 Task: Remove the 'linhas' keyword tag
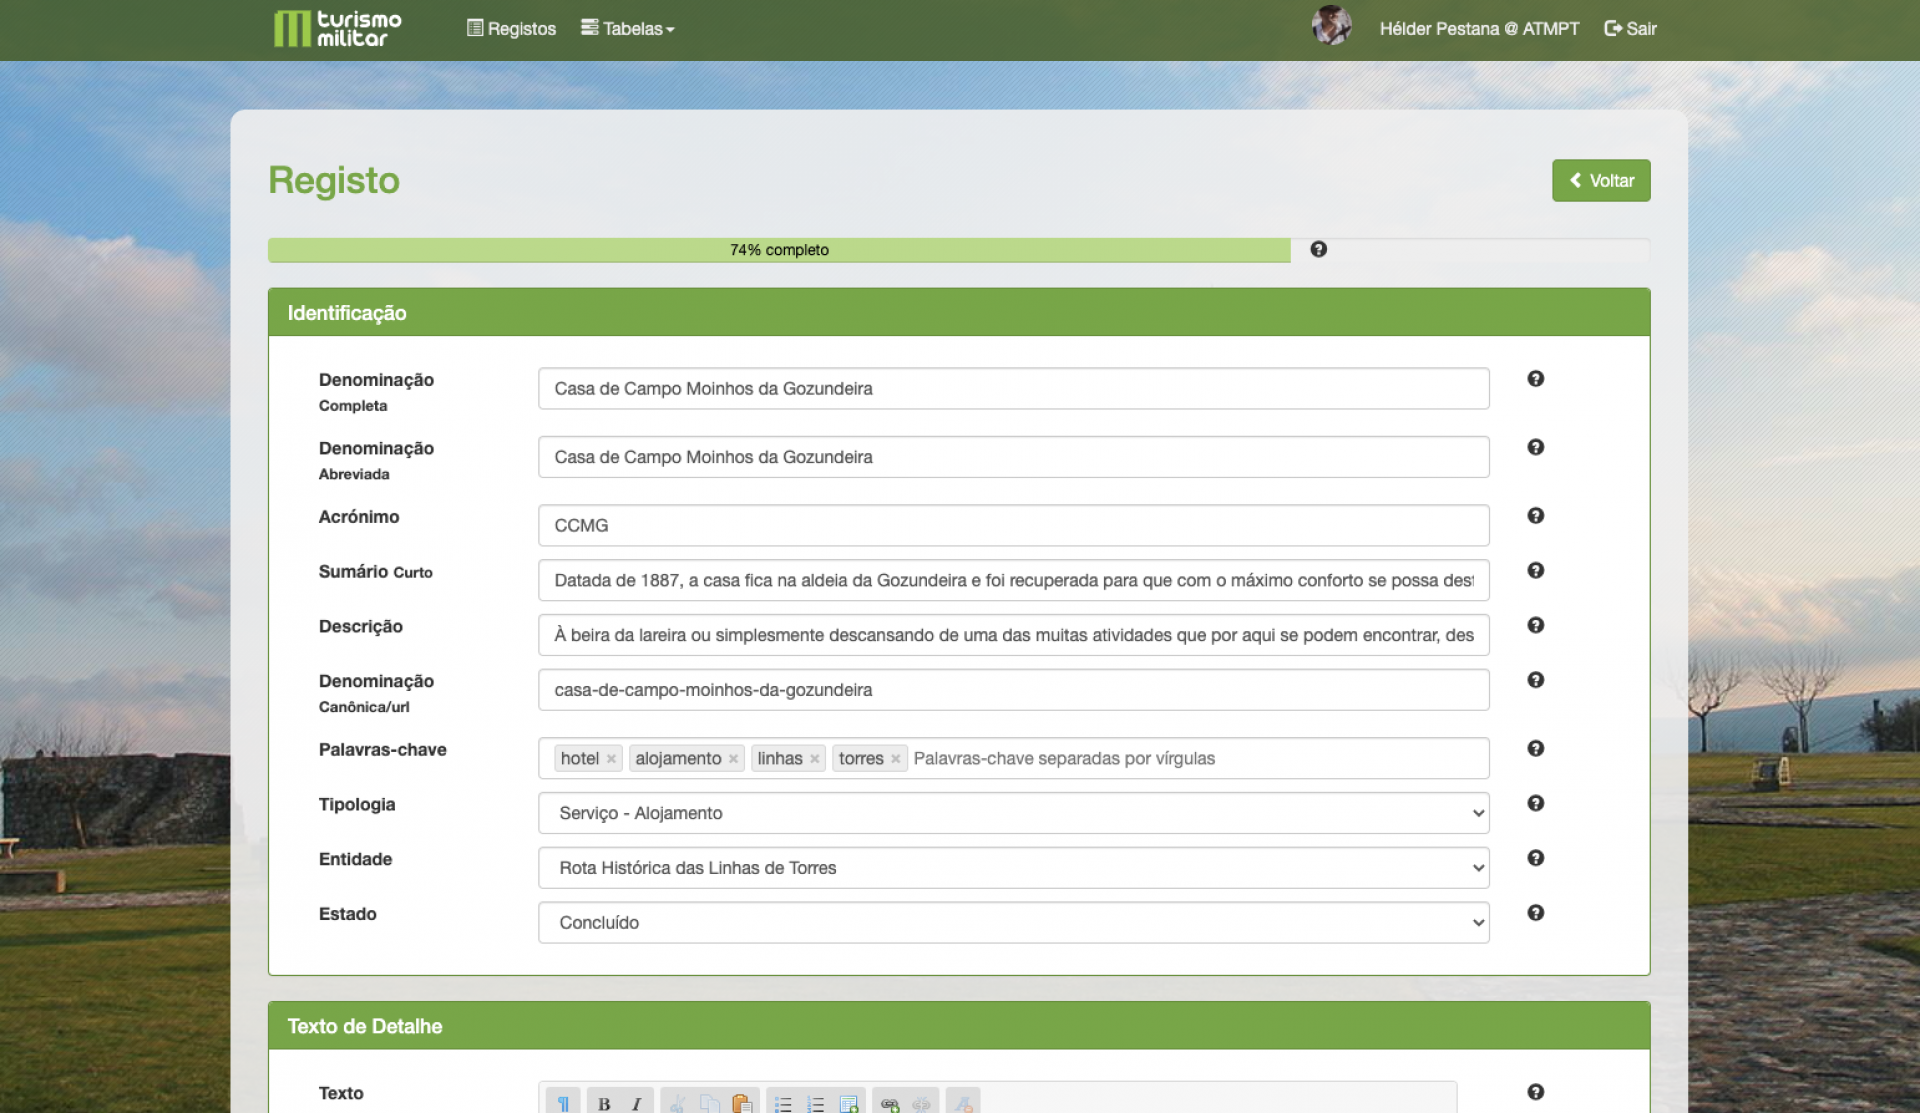(x=815, y=759)
